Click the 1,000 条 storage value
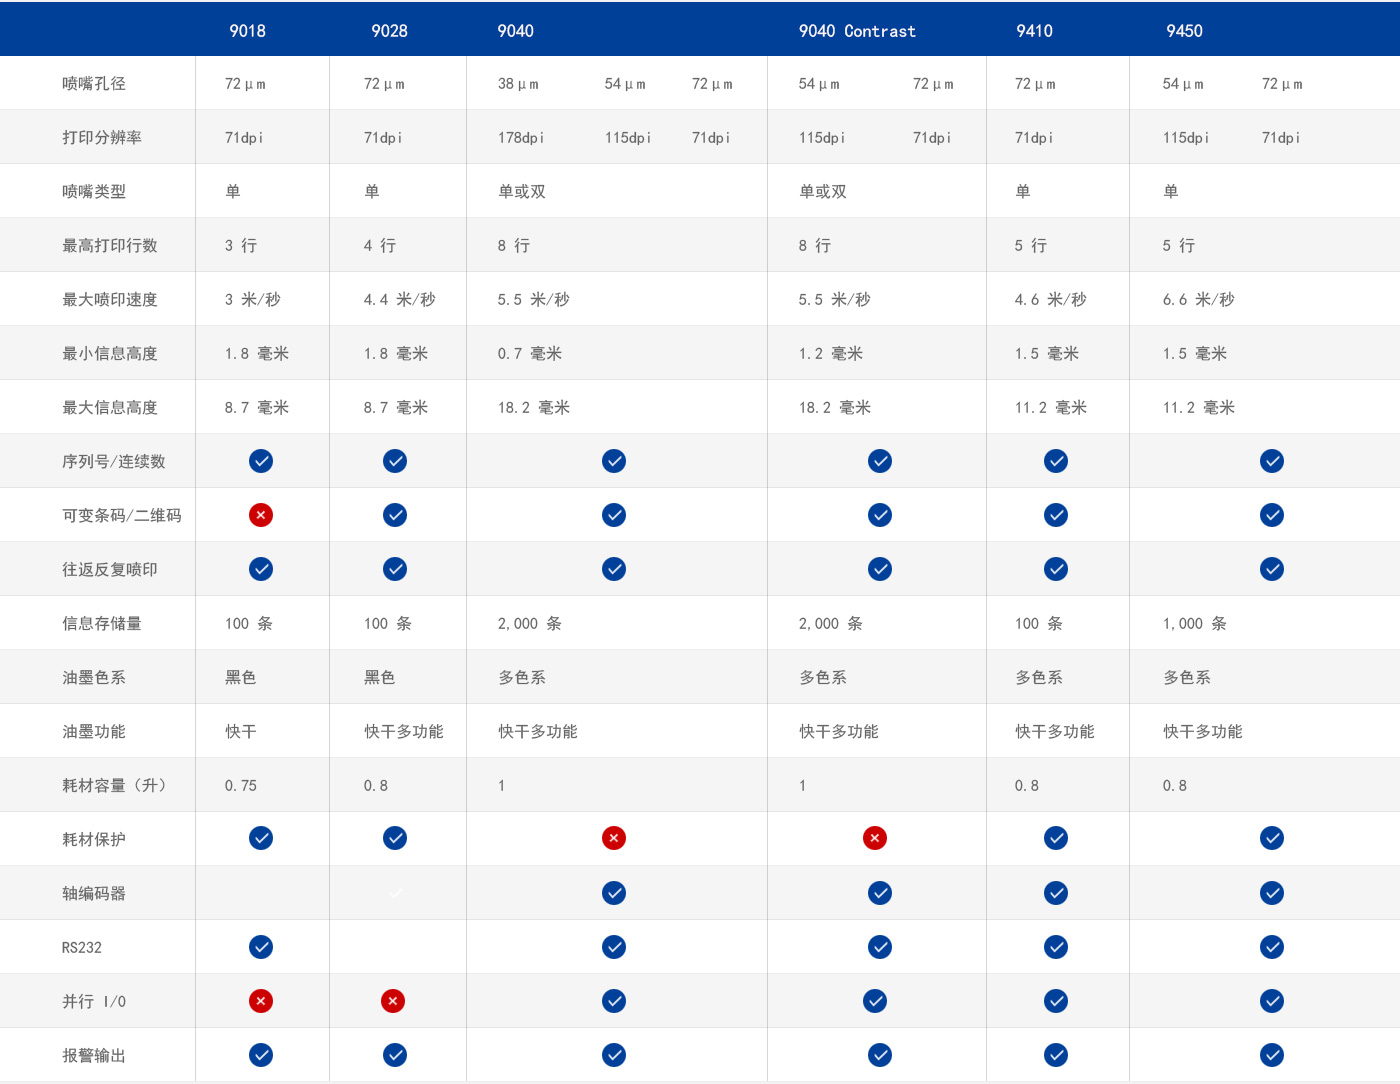1400x1084 pixels. pos(1194,624)
